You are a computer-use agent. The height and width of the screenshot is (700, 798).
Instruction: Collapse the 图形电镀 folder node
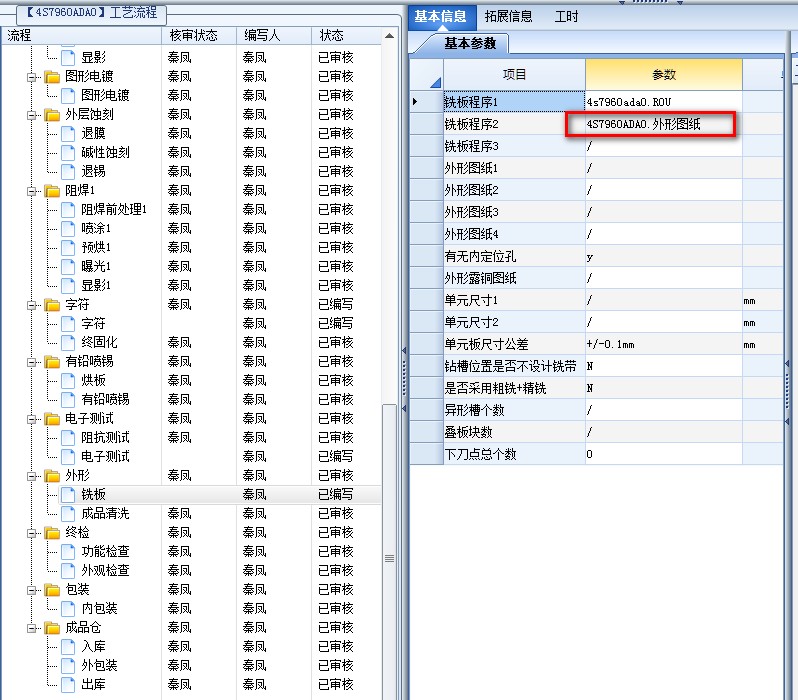coord(32,77)
